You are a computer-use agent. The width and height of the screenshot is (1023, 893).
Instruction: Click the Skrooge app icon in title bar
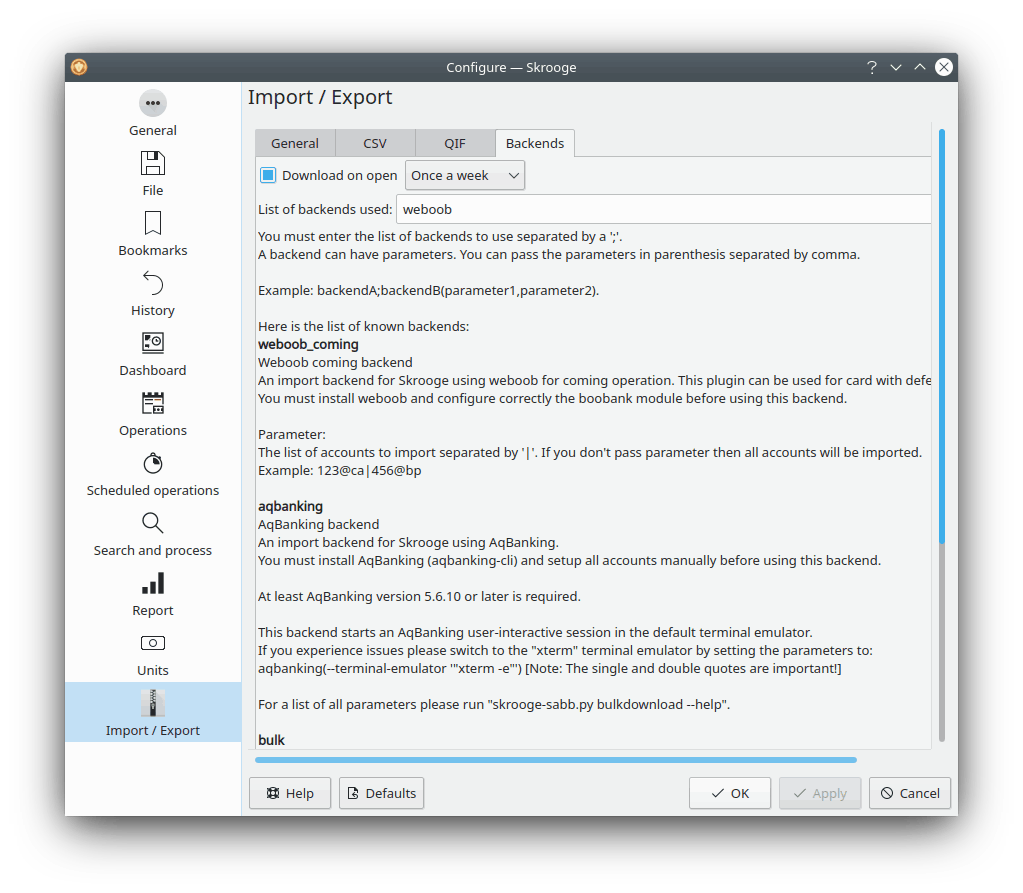pyautogui.click(x=79, y=67)
